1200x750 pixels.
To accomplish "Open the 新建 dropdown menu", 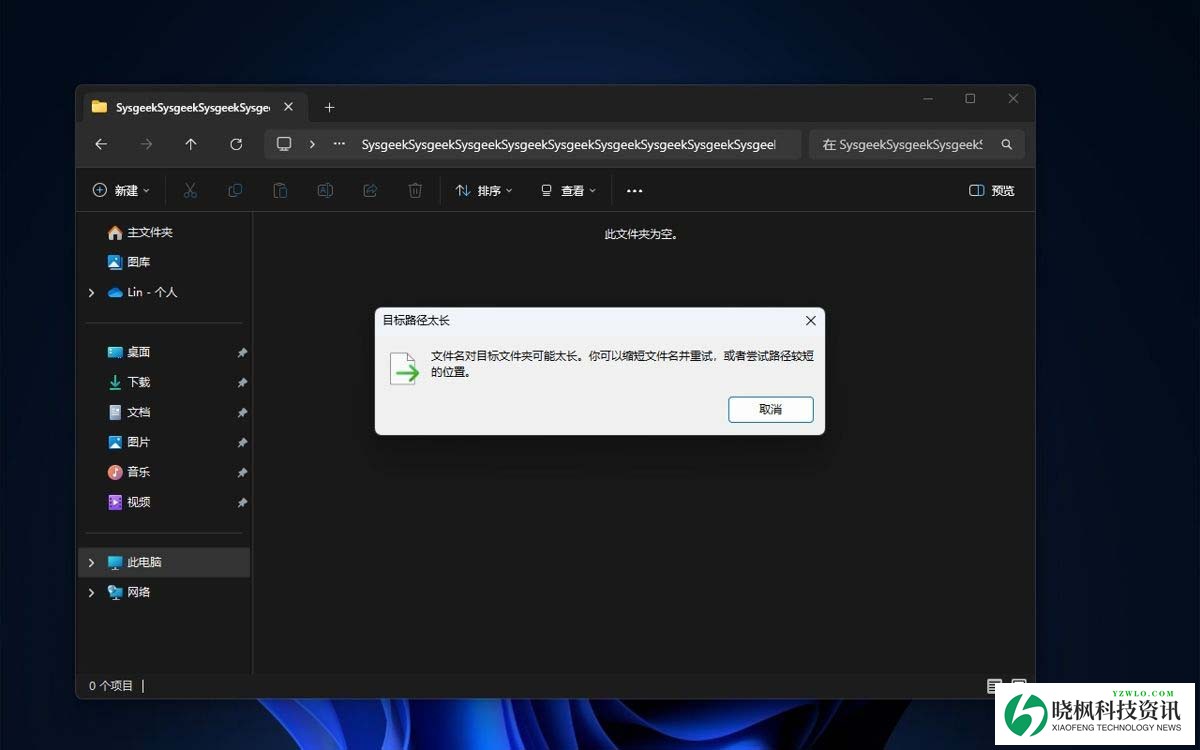I will 121,190.
